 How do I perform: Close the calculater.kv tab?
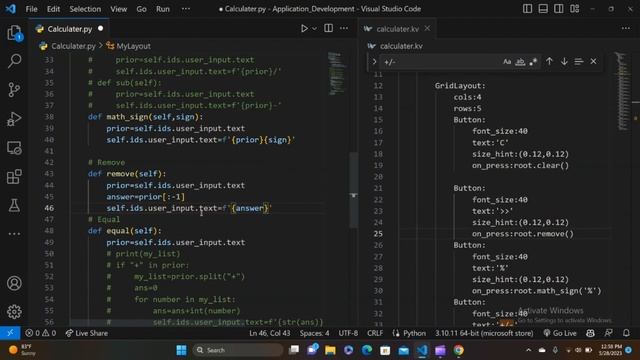tap(427, 28)
